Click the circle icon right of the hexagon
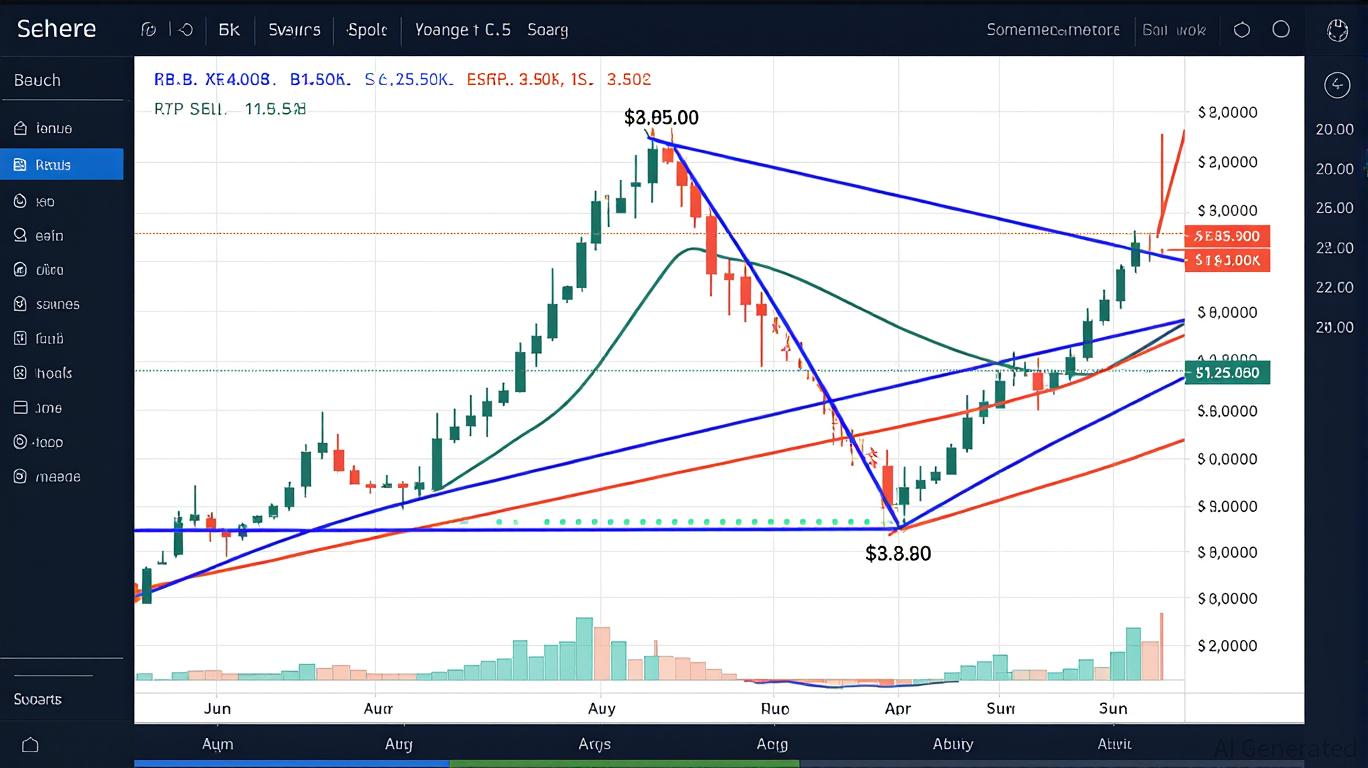Screen dimensions: 1368x768 coord(1281,30)
